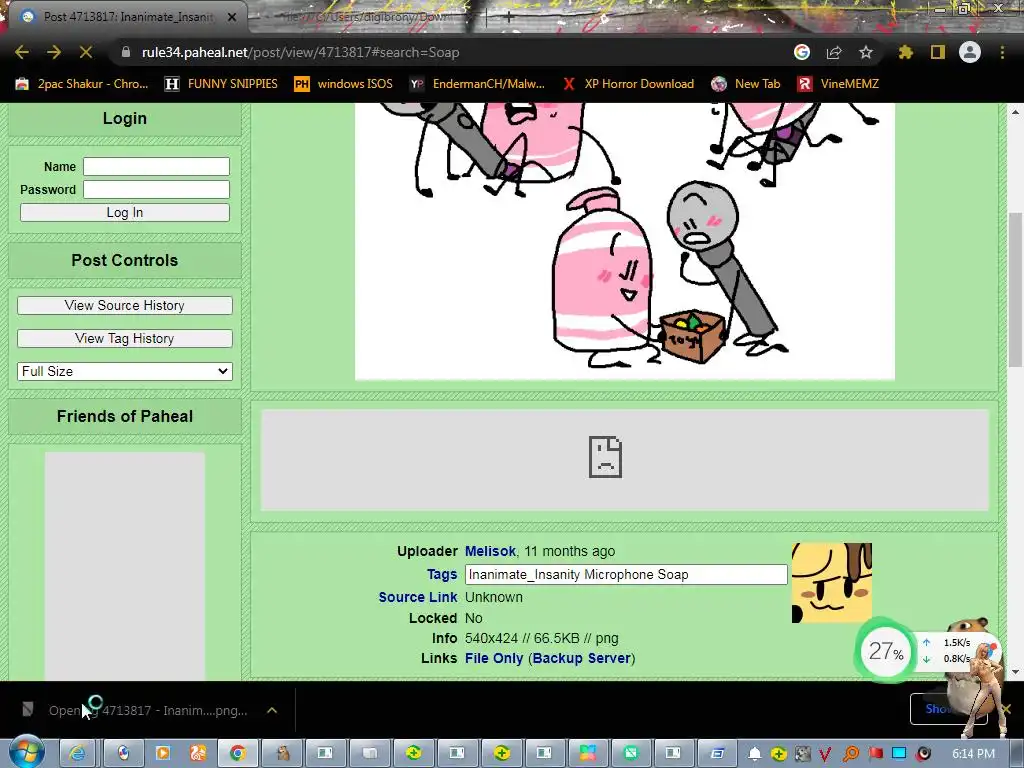Open the downloading 4713817 png item
Screen dimensions: 1024x768
tap(138, 710)
